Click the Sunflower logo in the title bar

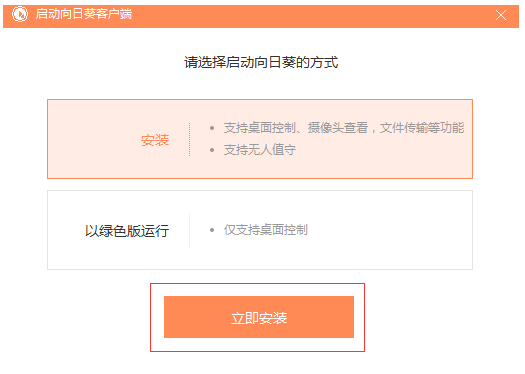click(20, 14)
